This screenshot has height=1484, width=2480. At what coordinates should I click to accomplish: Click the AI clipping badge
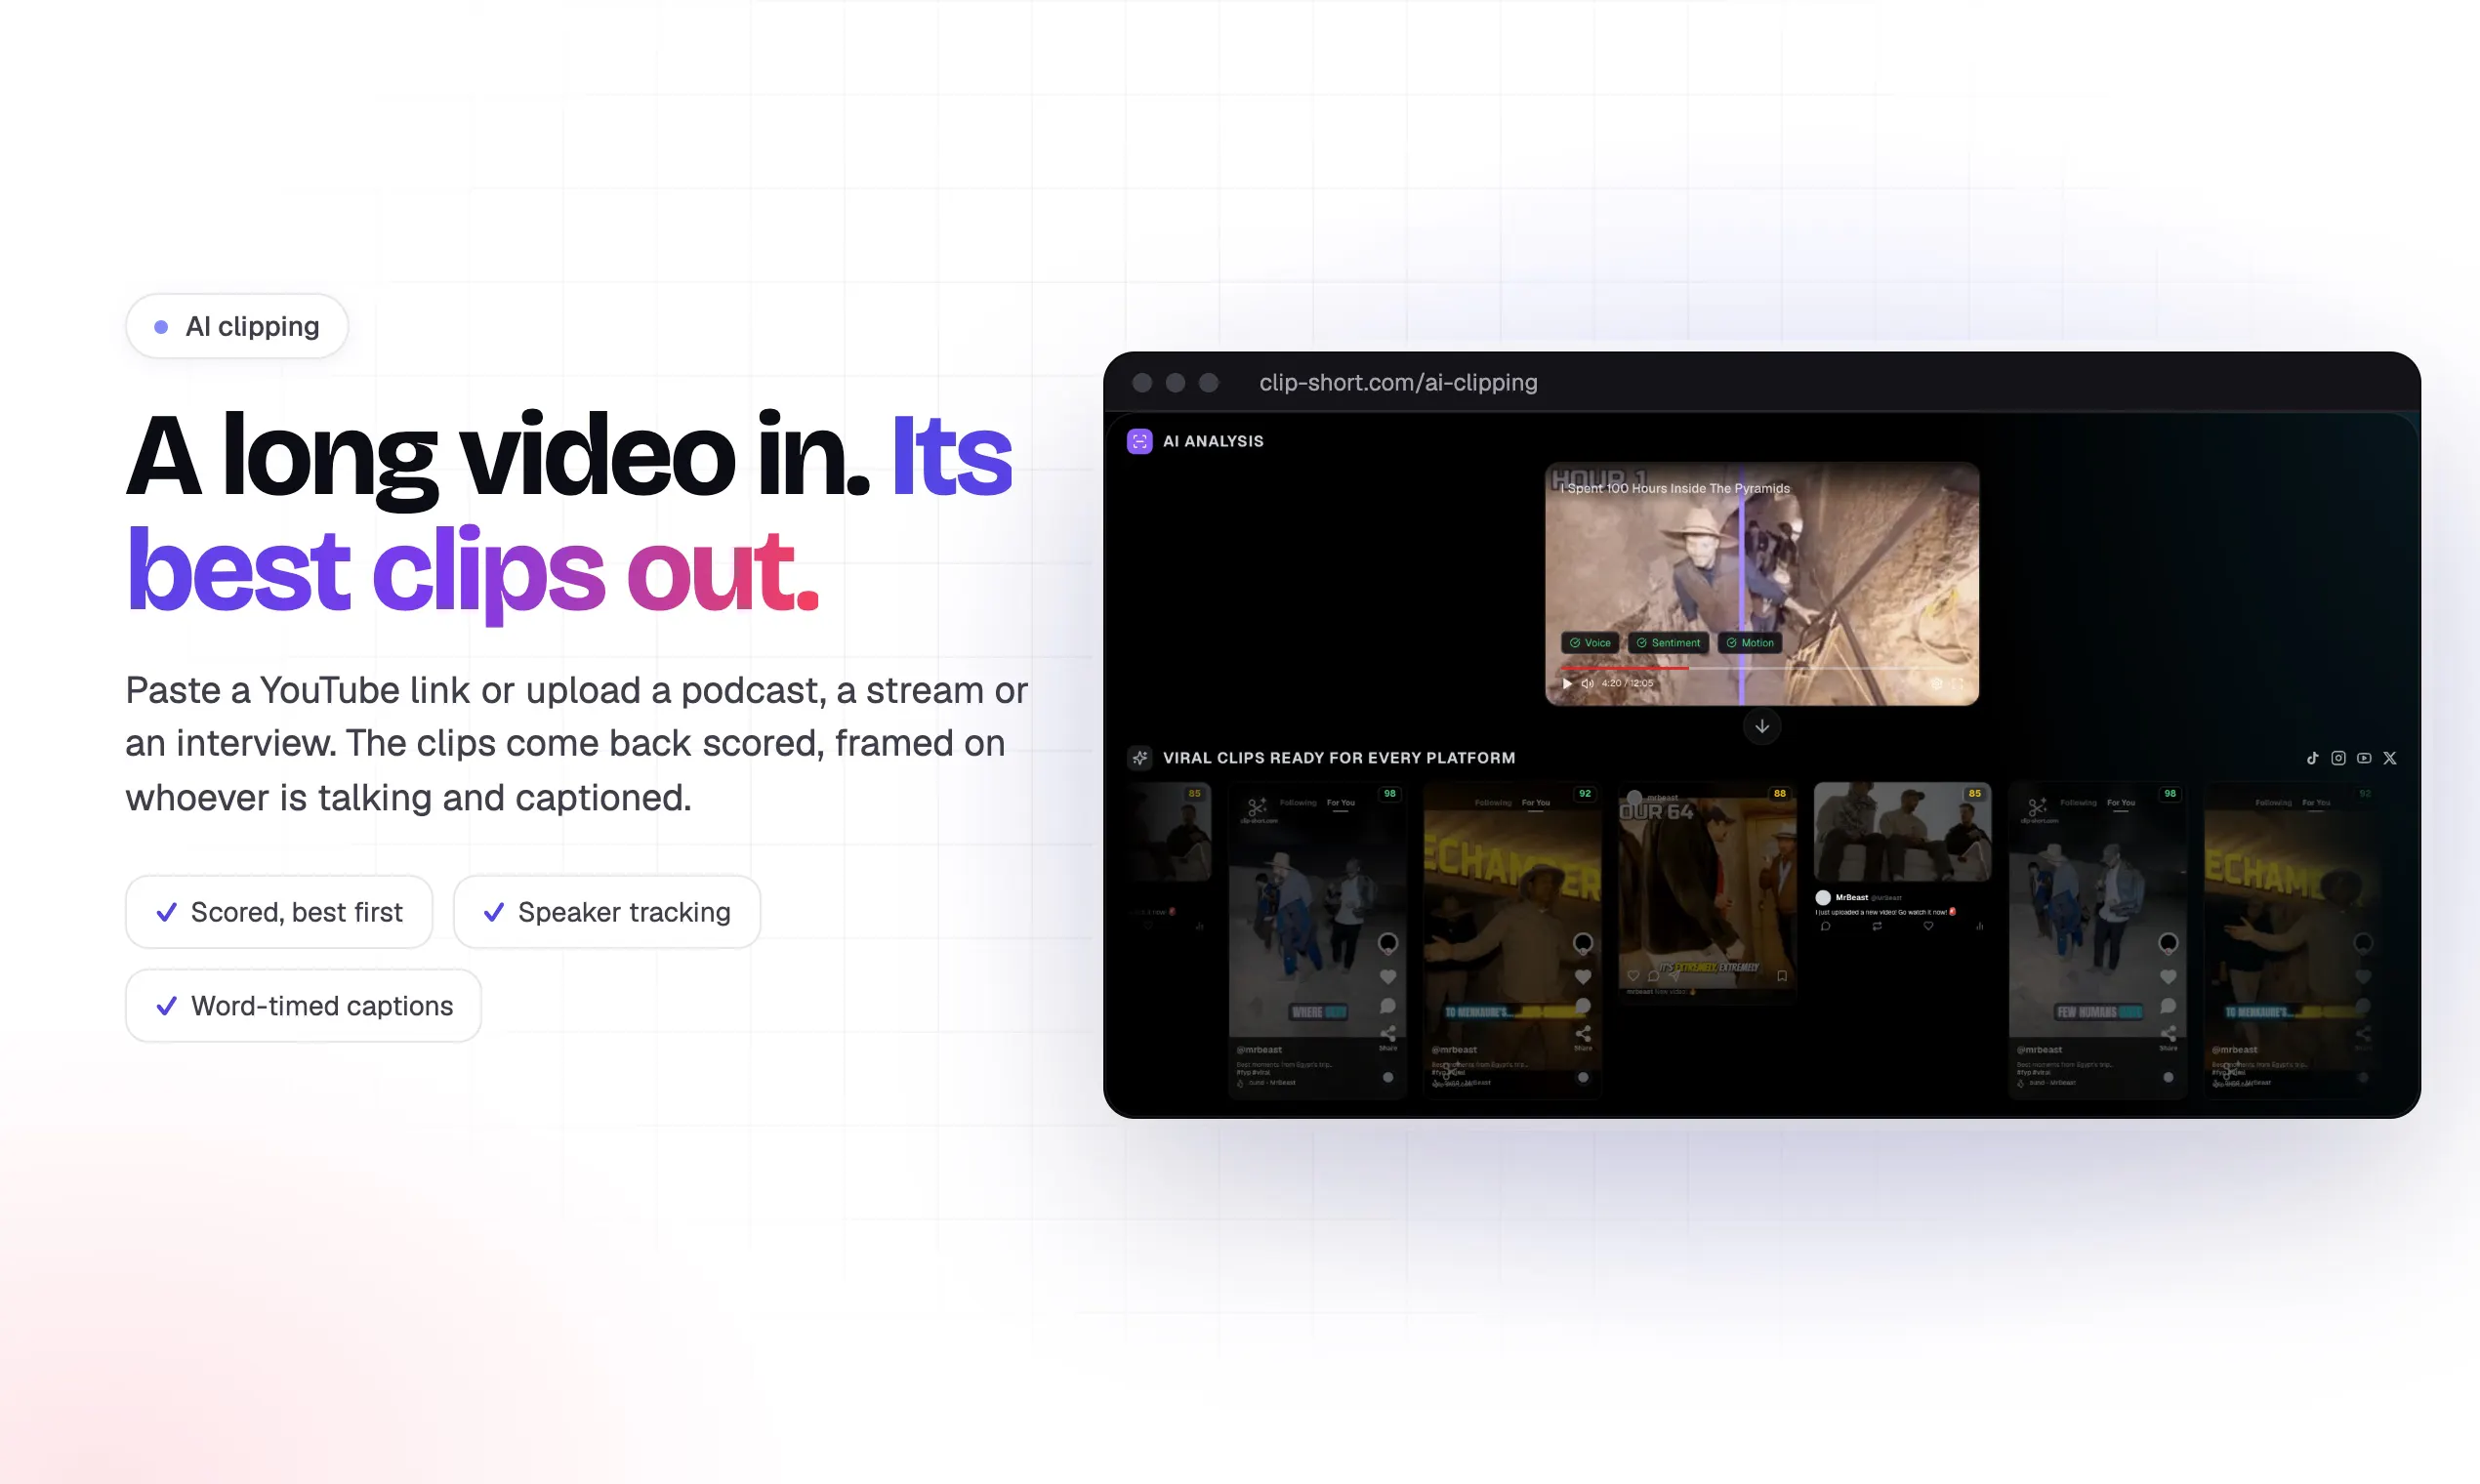237,326
